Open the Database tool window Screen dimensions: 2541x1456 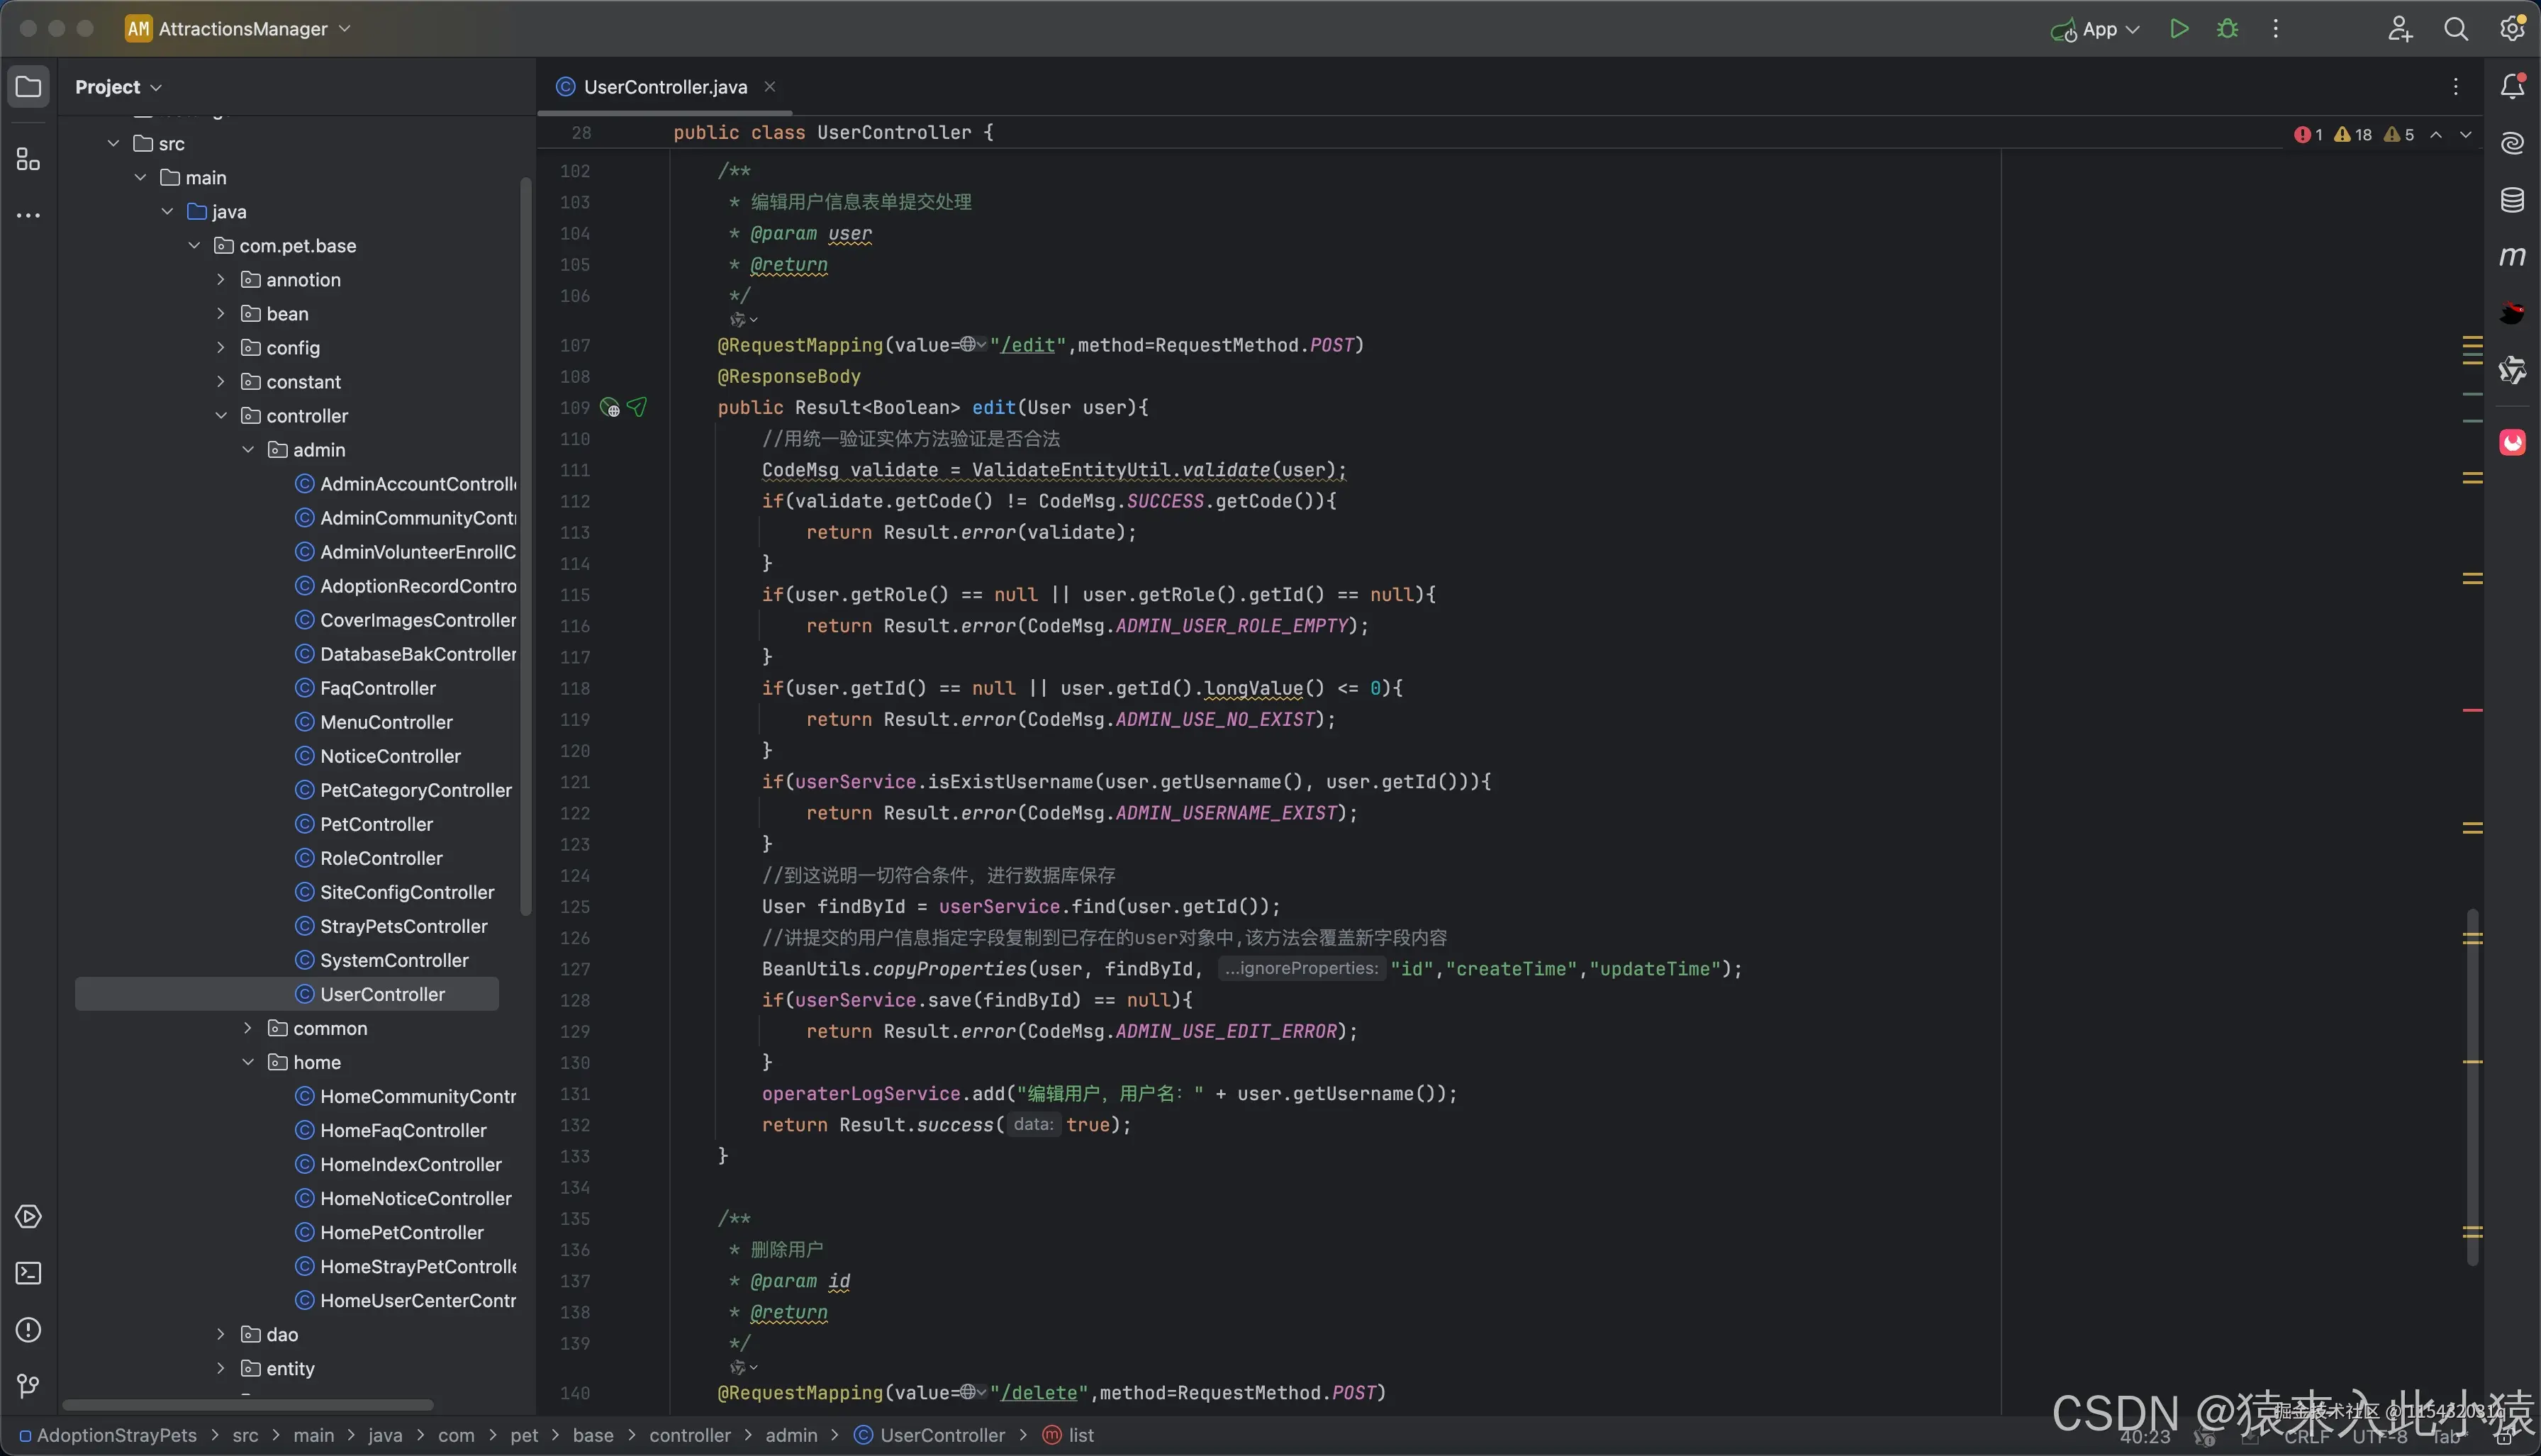point(2512,200)
